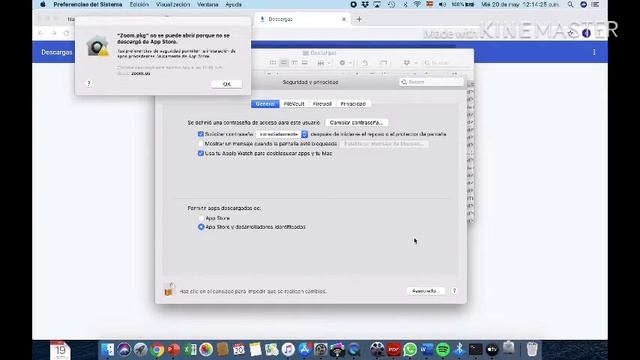Screen dimensions: 640x360
Task: Open the Ventana menu
Action: click(x=208, y=4)
